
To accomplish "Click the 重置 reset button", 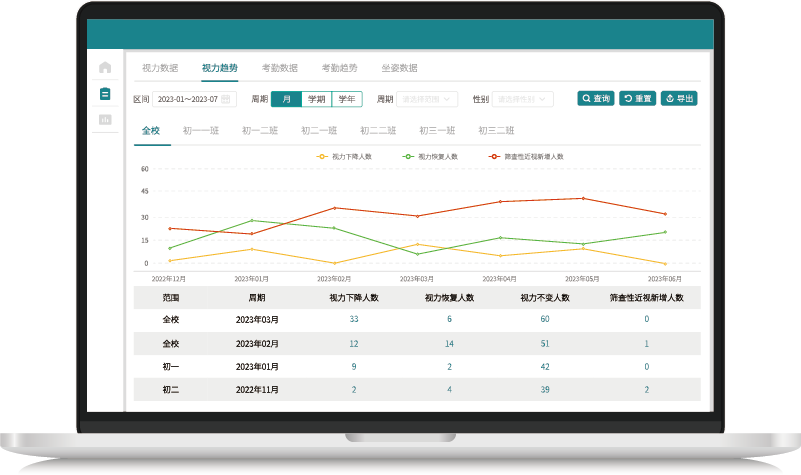I will coord(638,99).
